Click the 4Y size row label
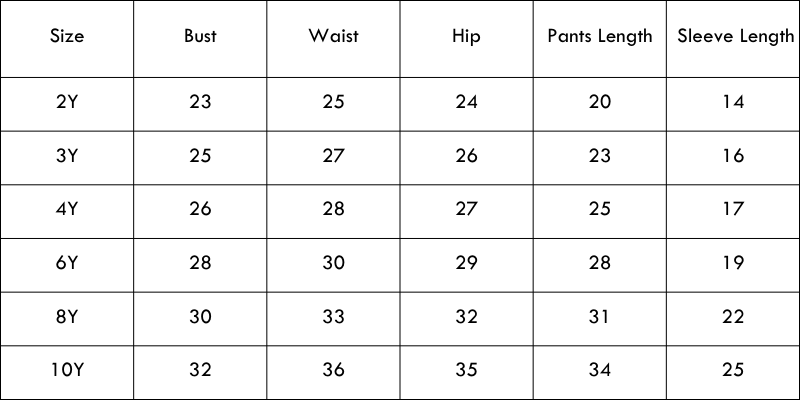Screen dimensions: 800x400 (x=67, y=209)
